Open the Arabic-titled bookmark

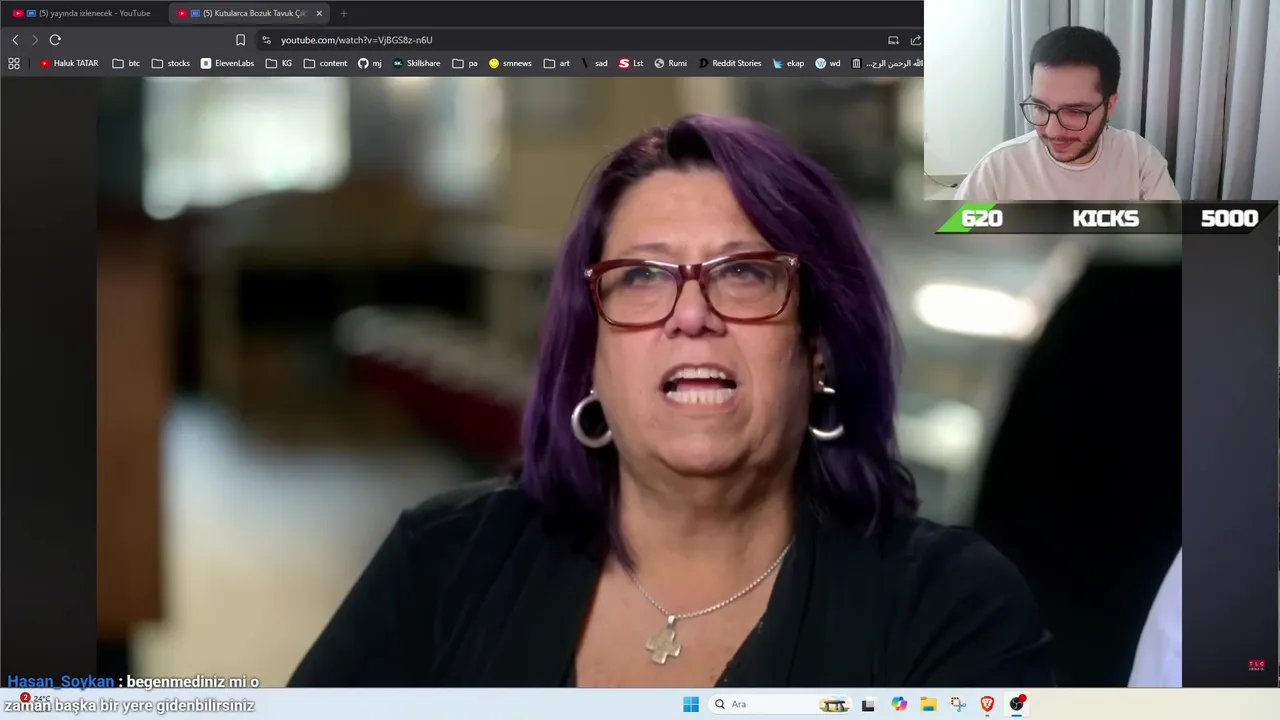(886, 63)
